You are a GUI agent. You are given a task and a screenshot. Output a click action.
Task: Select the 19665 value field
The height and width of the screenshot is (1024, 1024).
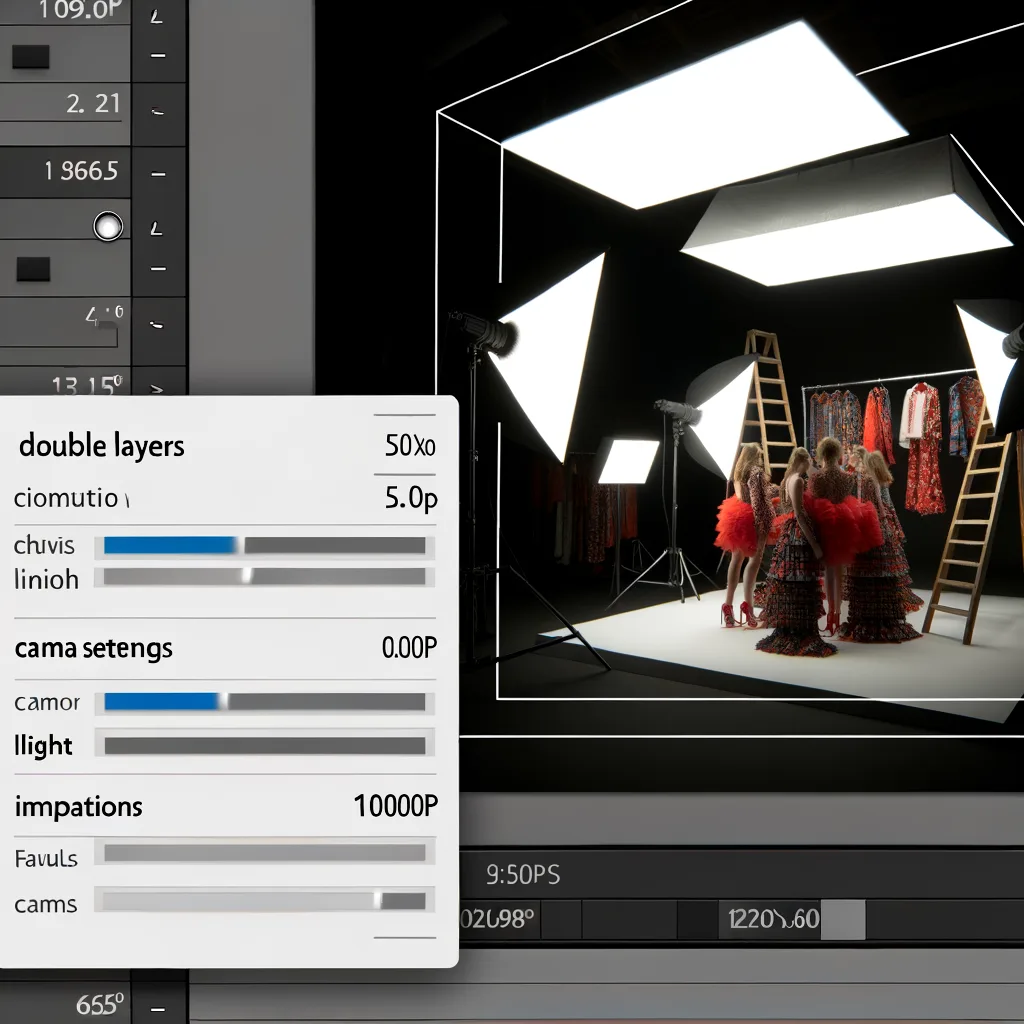(80, 172)
